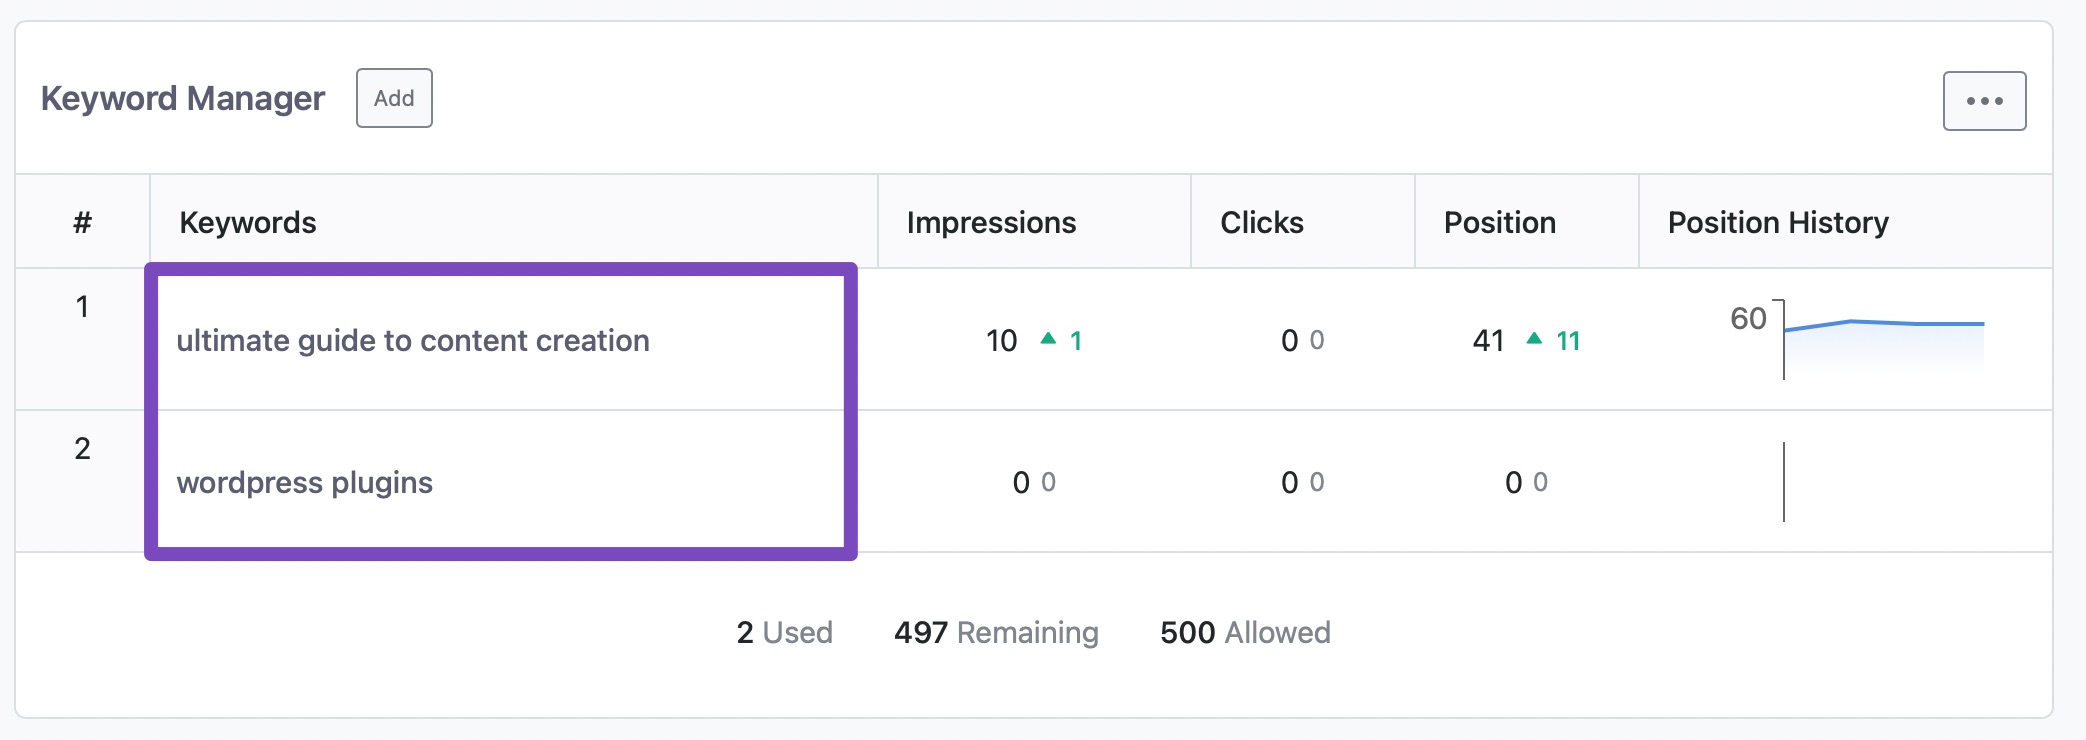Click the green impressions up-arrow icon
Viewport: 2086px width, 740px height.
point(1048,339)
